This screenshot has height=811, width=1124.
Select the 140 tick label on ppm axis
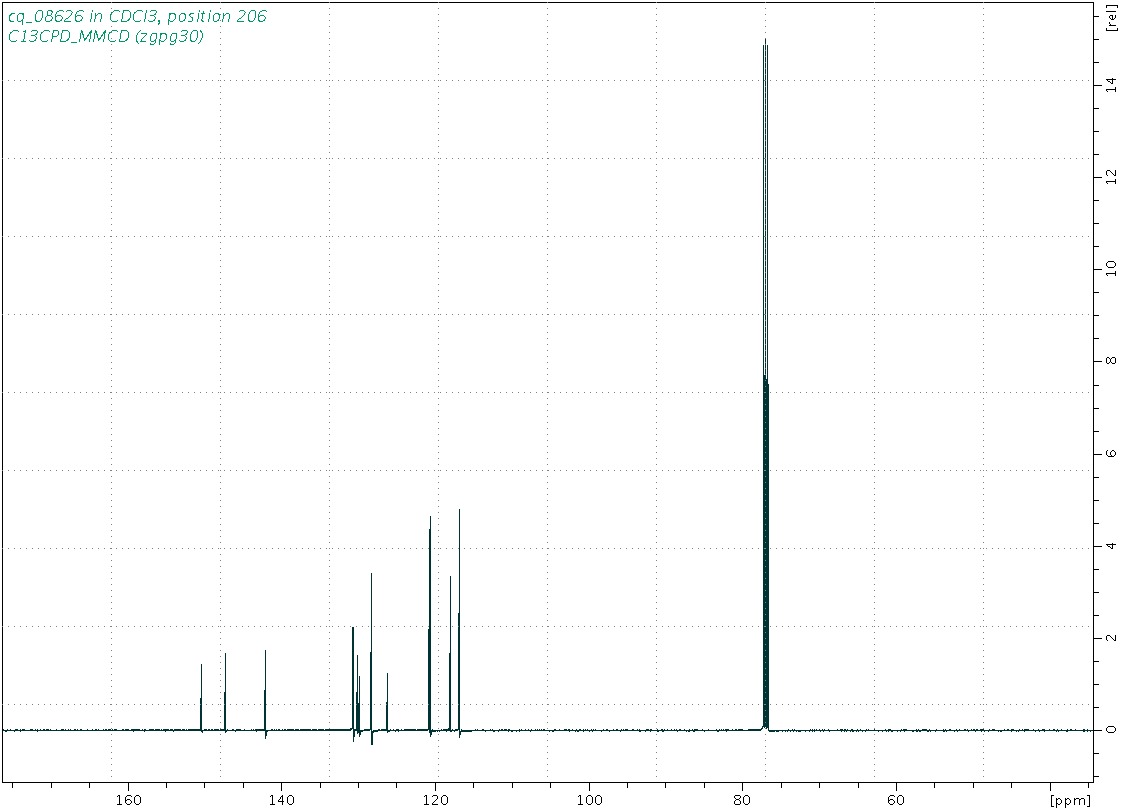point(281,799)
